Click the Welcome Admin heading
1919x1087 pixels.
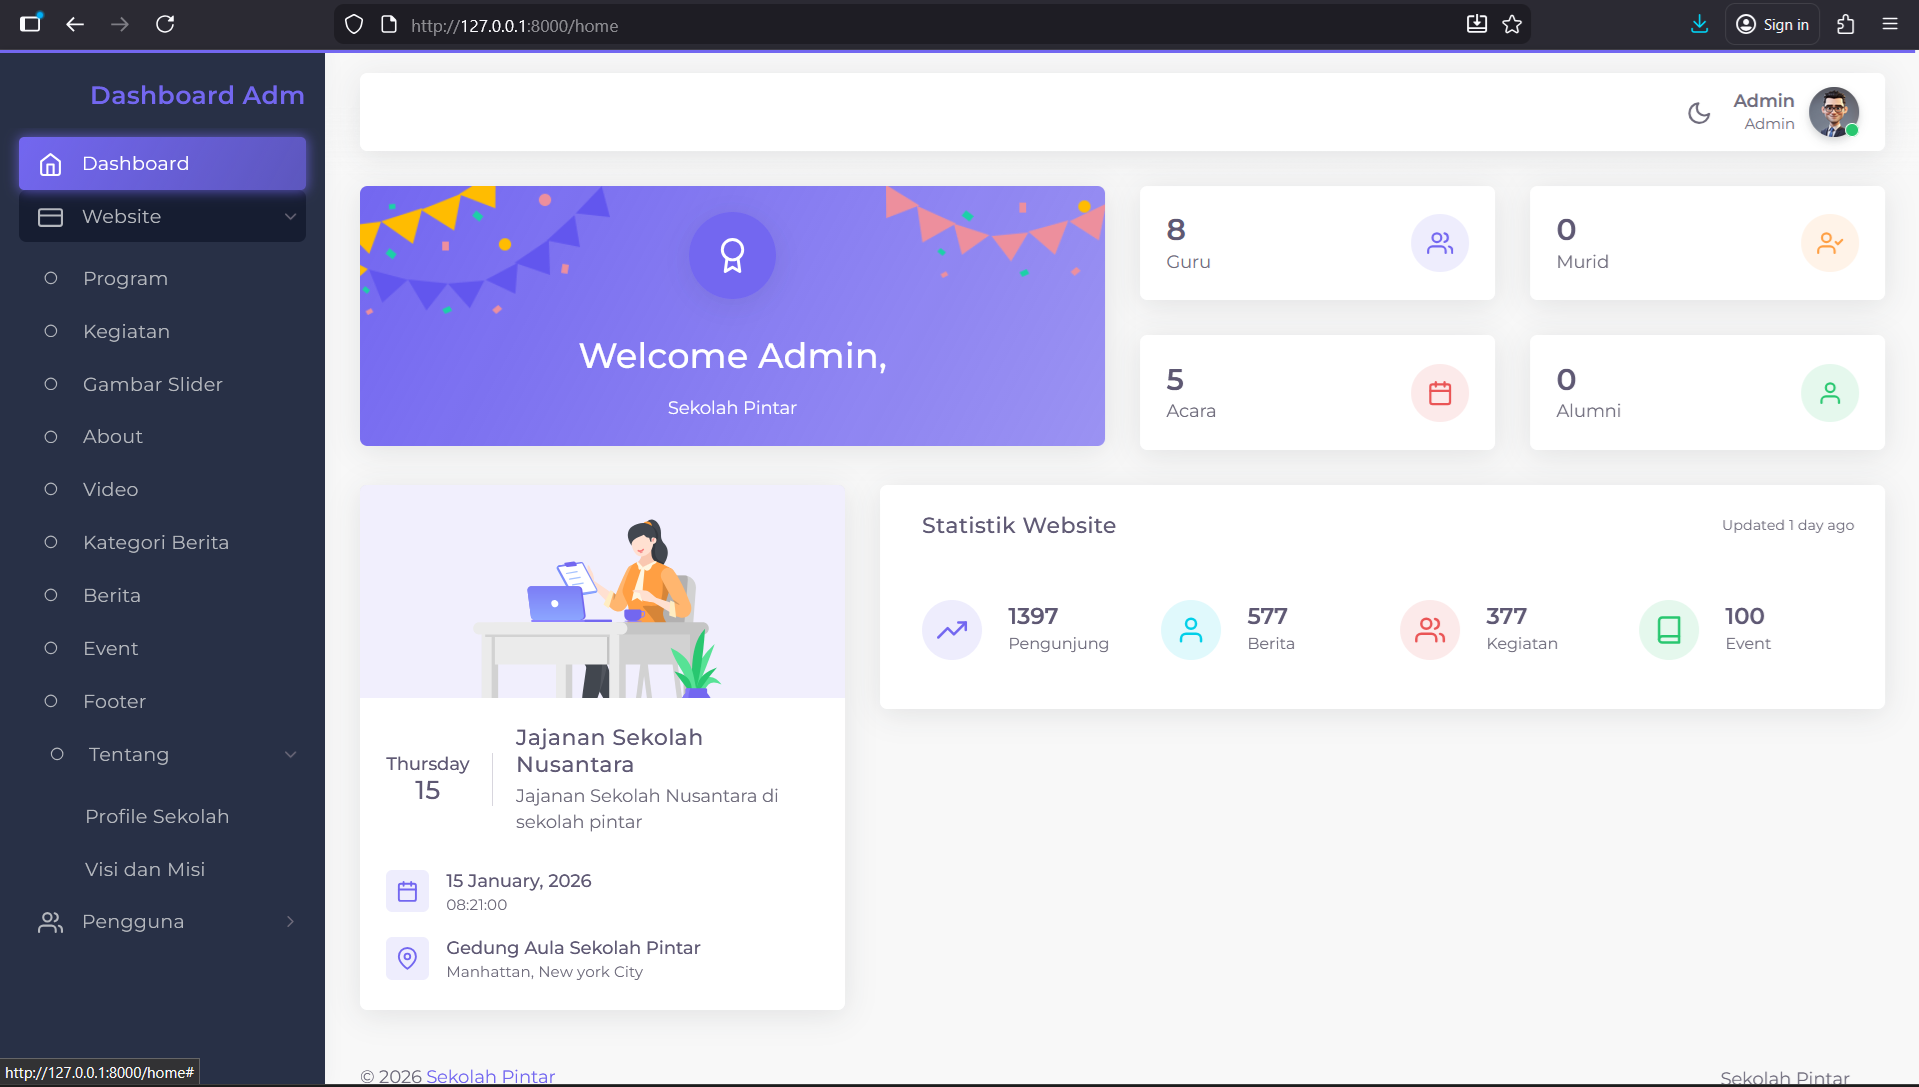point(732,356)
